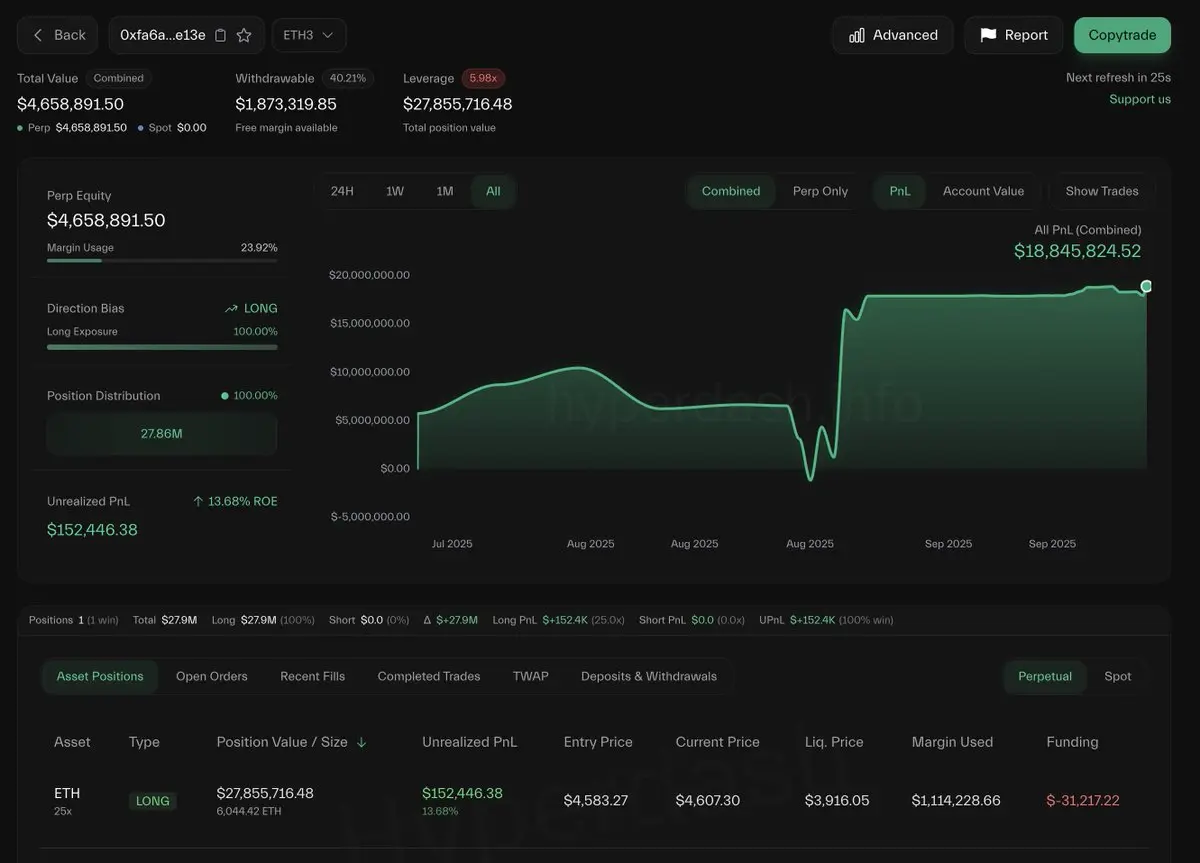Switch chart to Perp Only

(820, 191)
